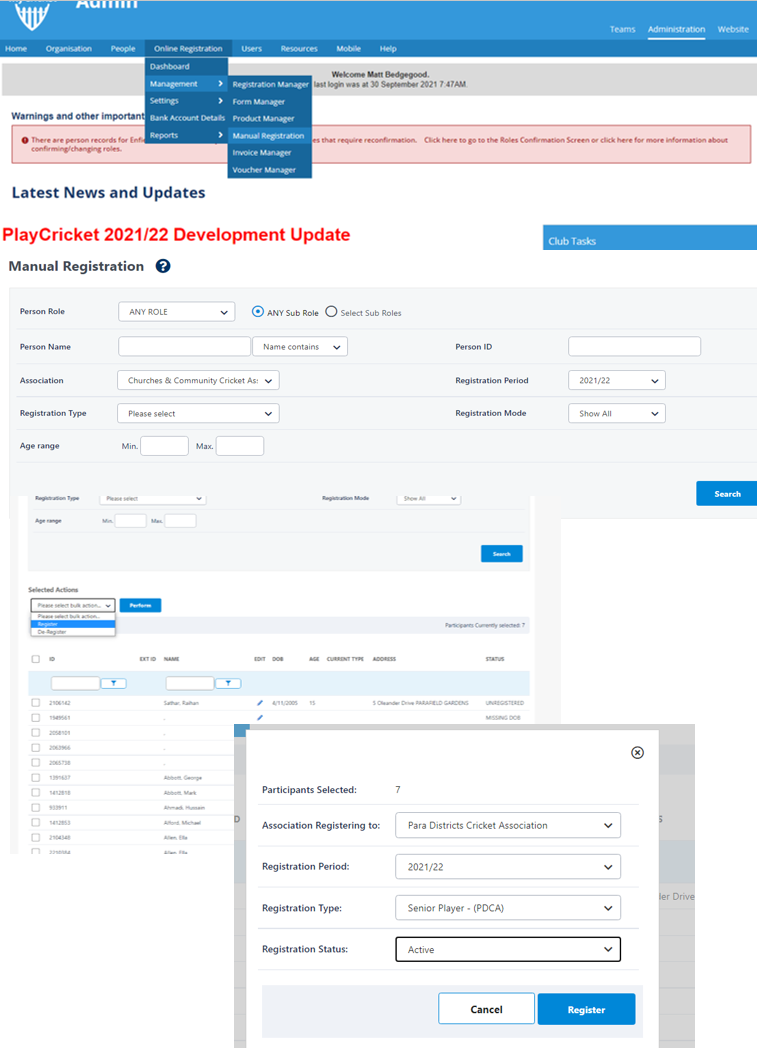The height and width of the screenshot is (1048, 757).
Task: Click the ID column filter input box
Action: 75,683
